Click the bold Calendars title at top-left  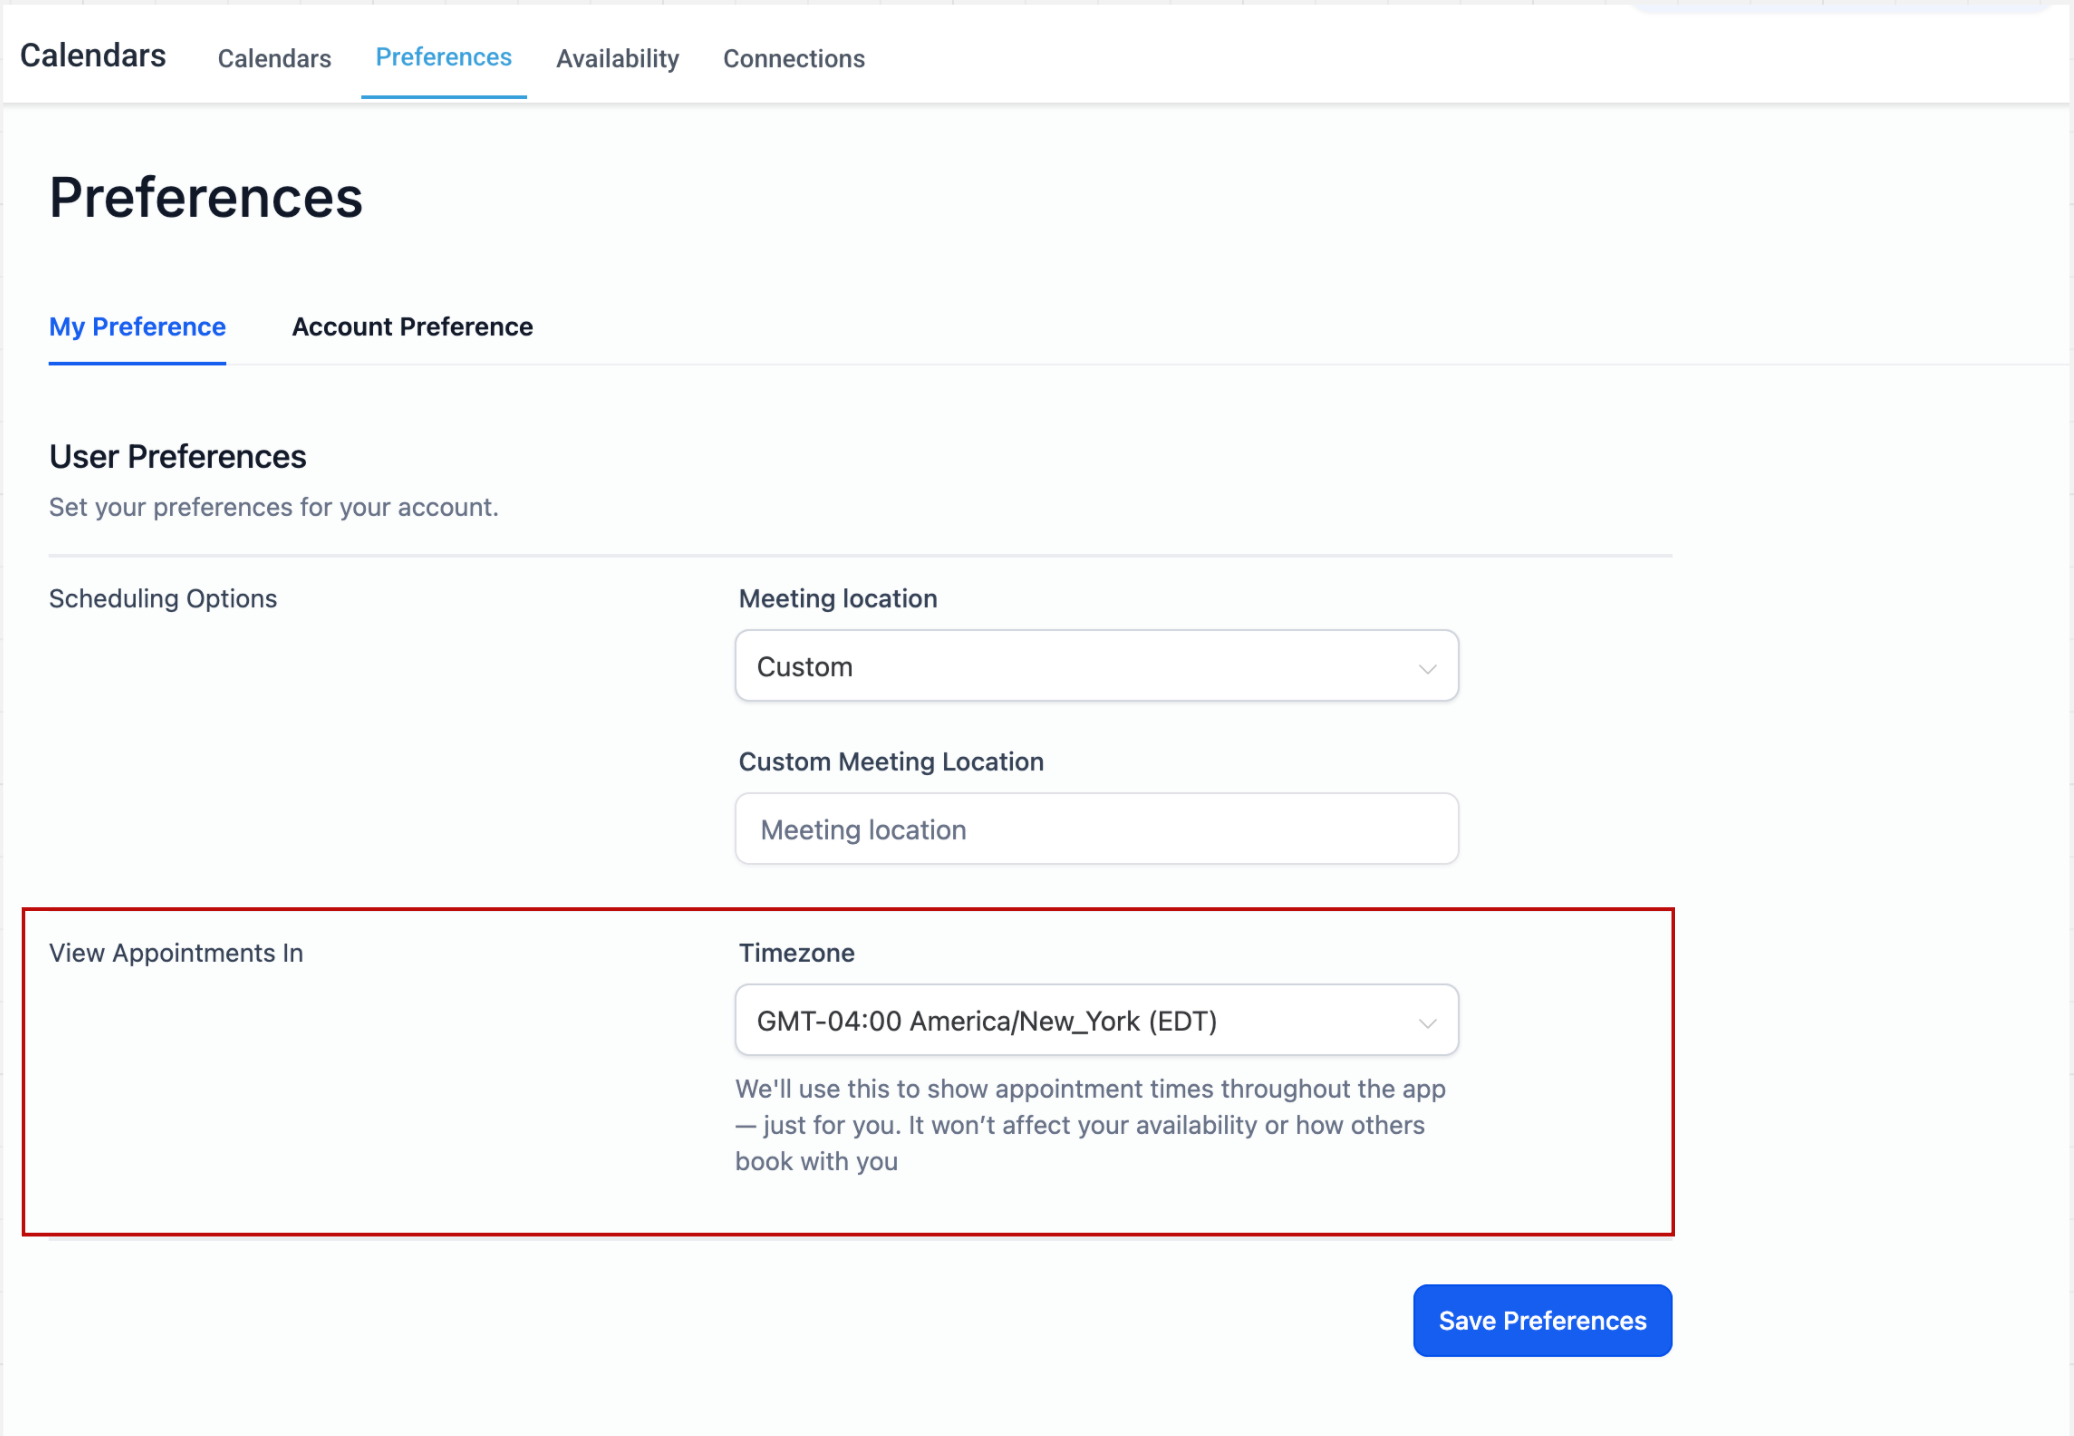click(x=93, y=55)
